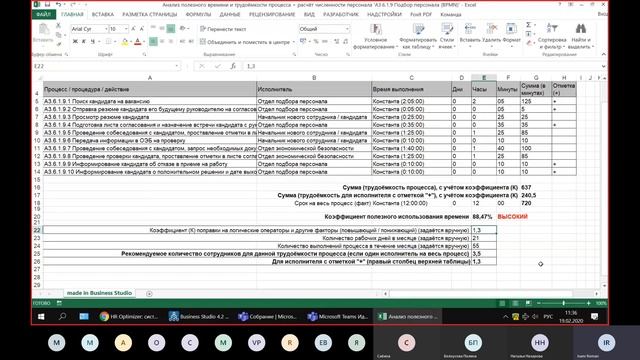This screenshot has height=360, width=640.
Task: Click the Format Painter brush icon
Action: point(59,44)
